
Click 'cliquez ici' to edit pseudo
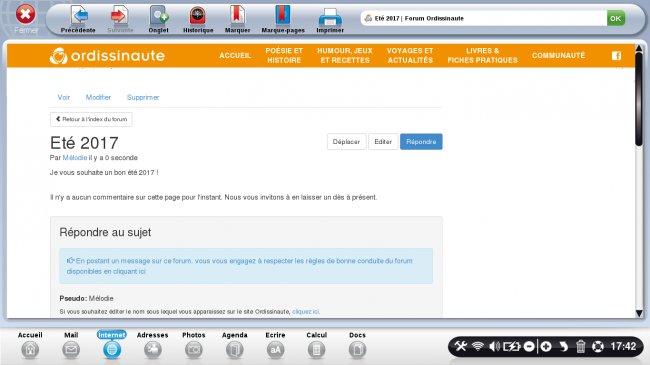pos(306,312)
